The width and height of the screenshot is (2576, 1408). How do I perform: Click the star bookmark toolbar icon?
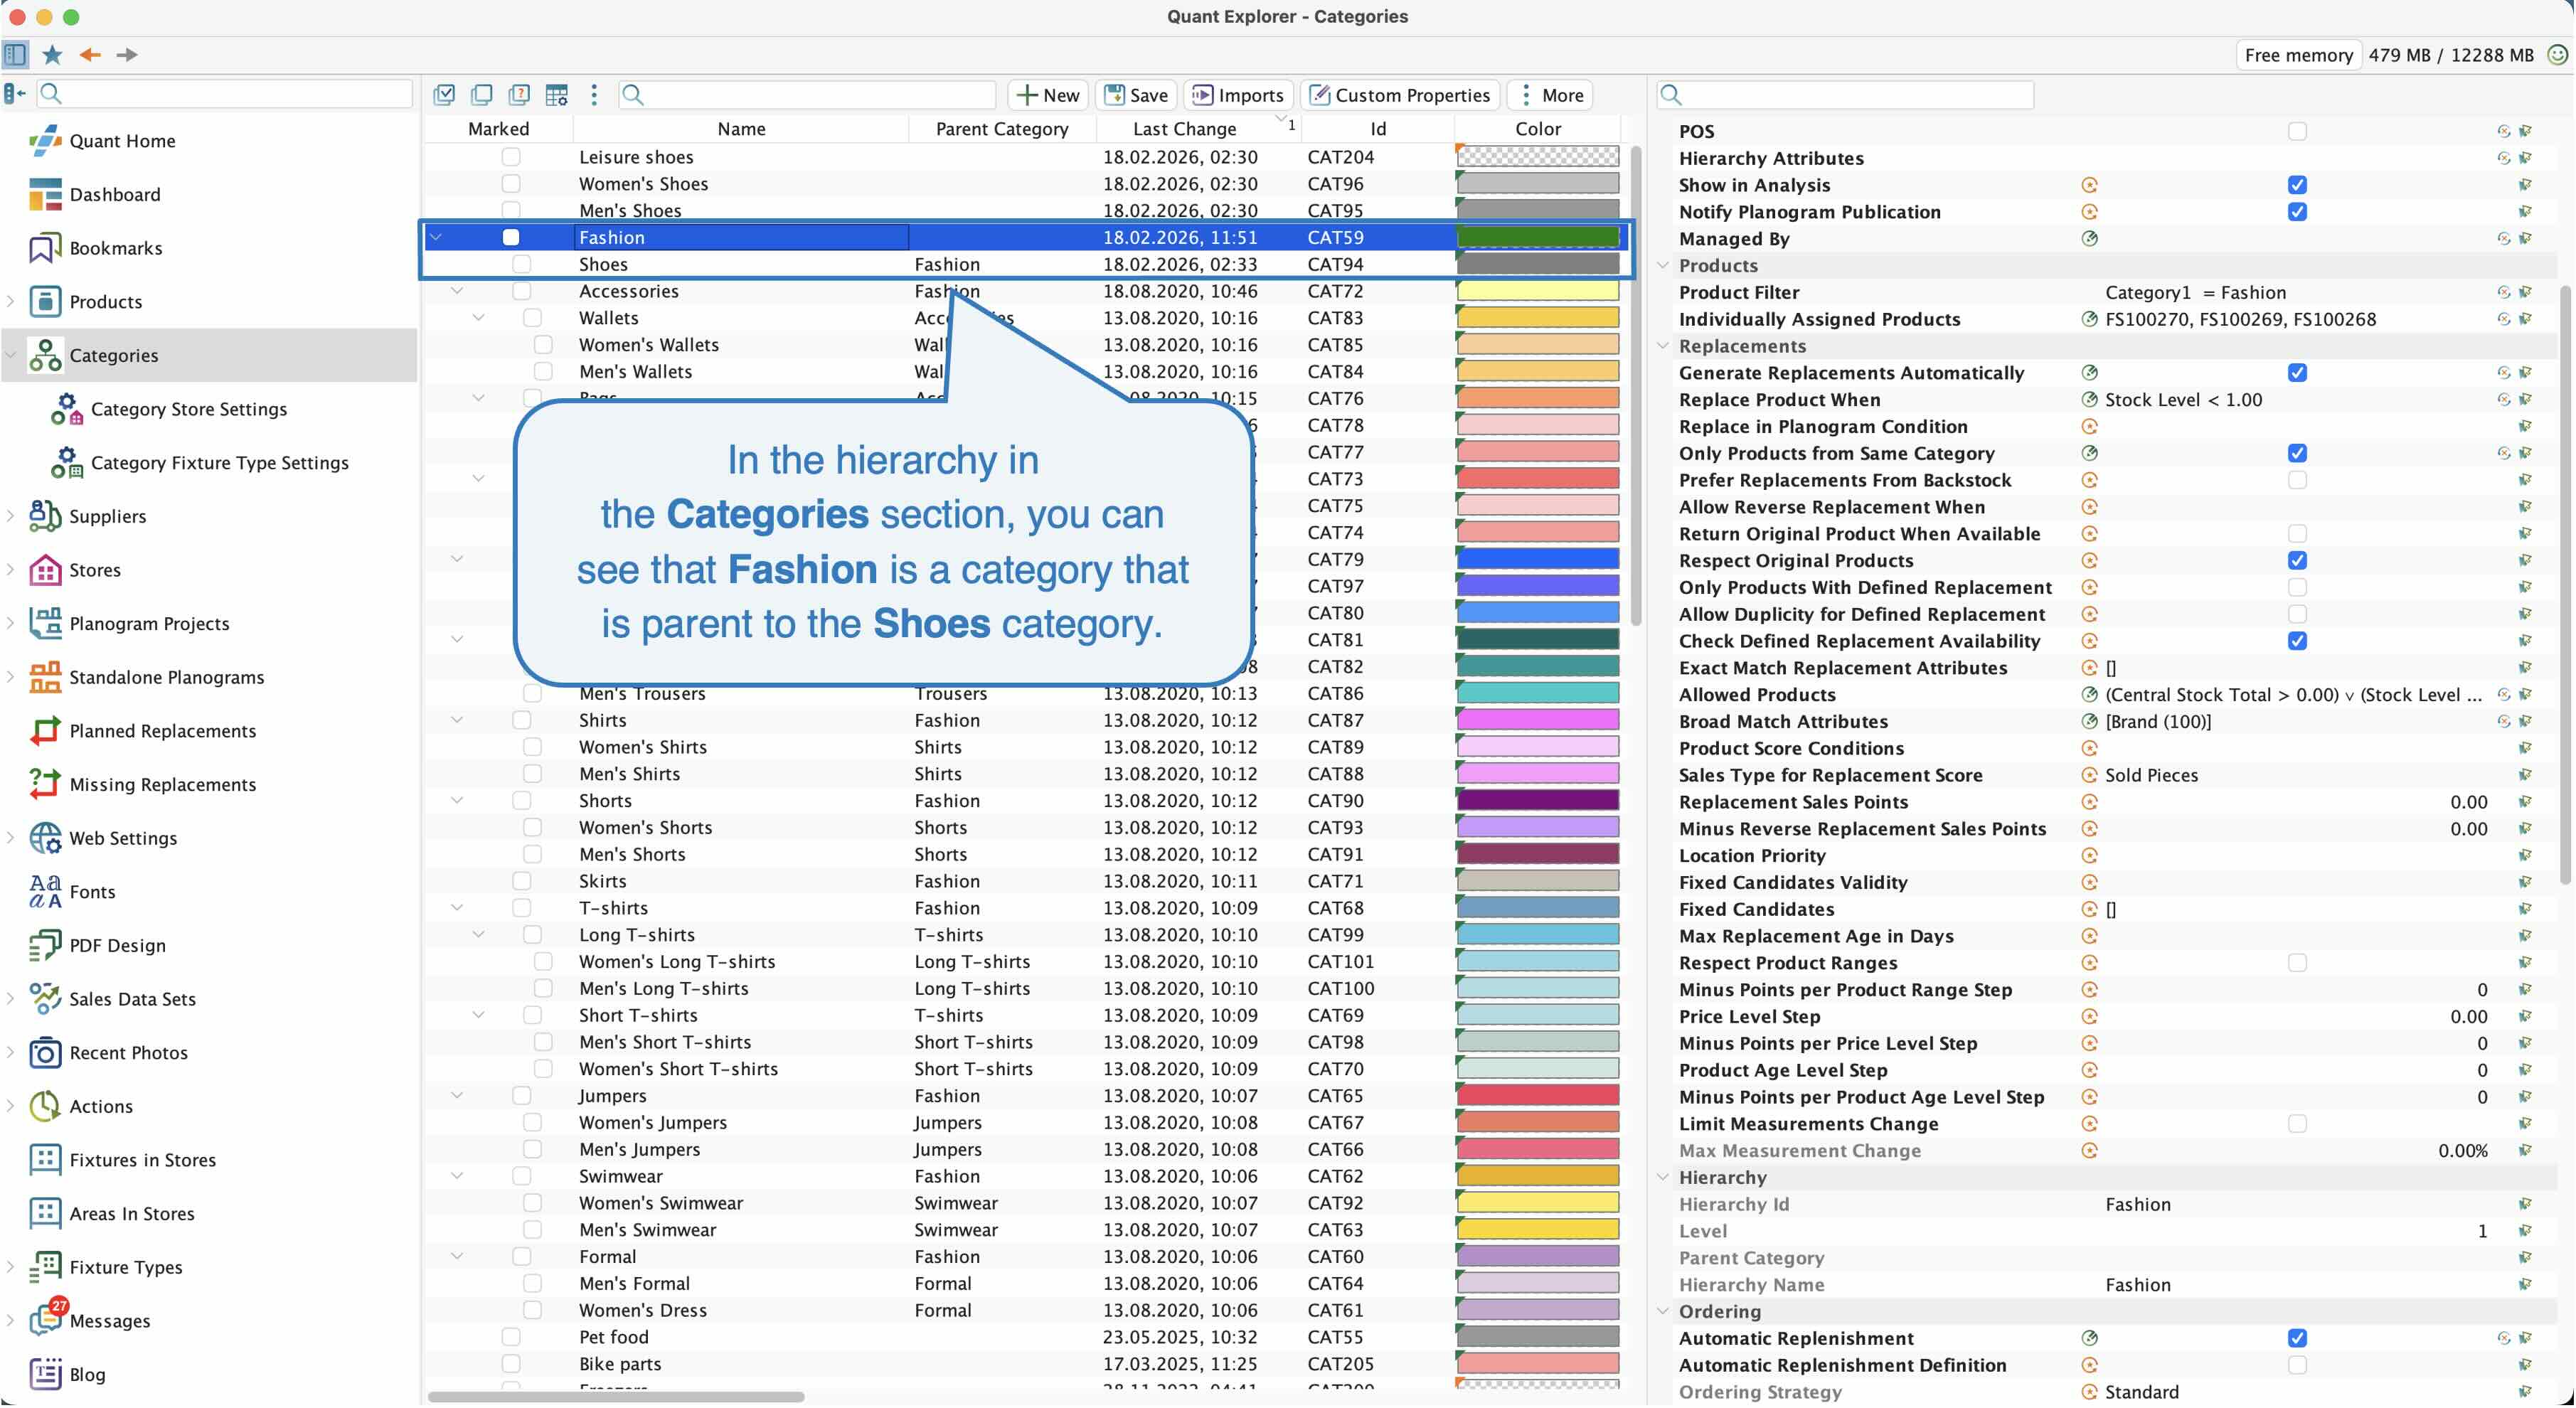[52, 54]
